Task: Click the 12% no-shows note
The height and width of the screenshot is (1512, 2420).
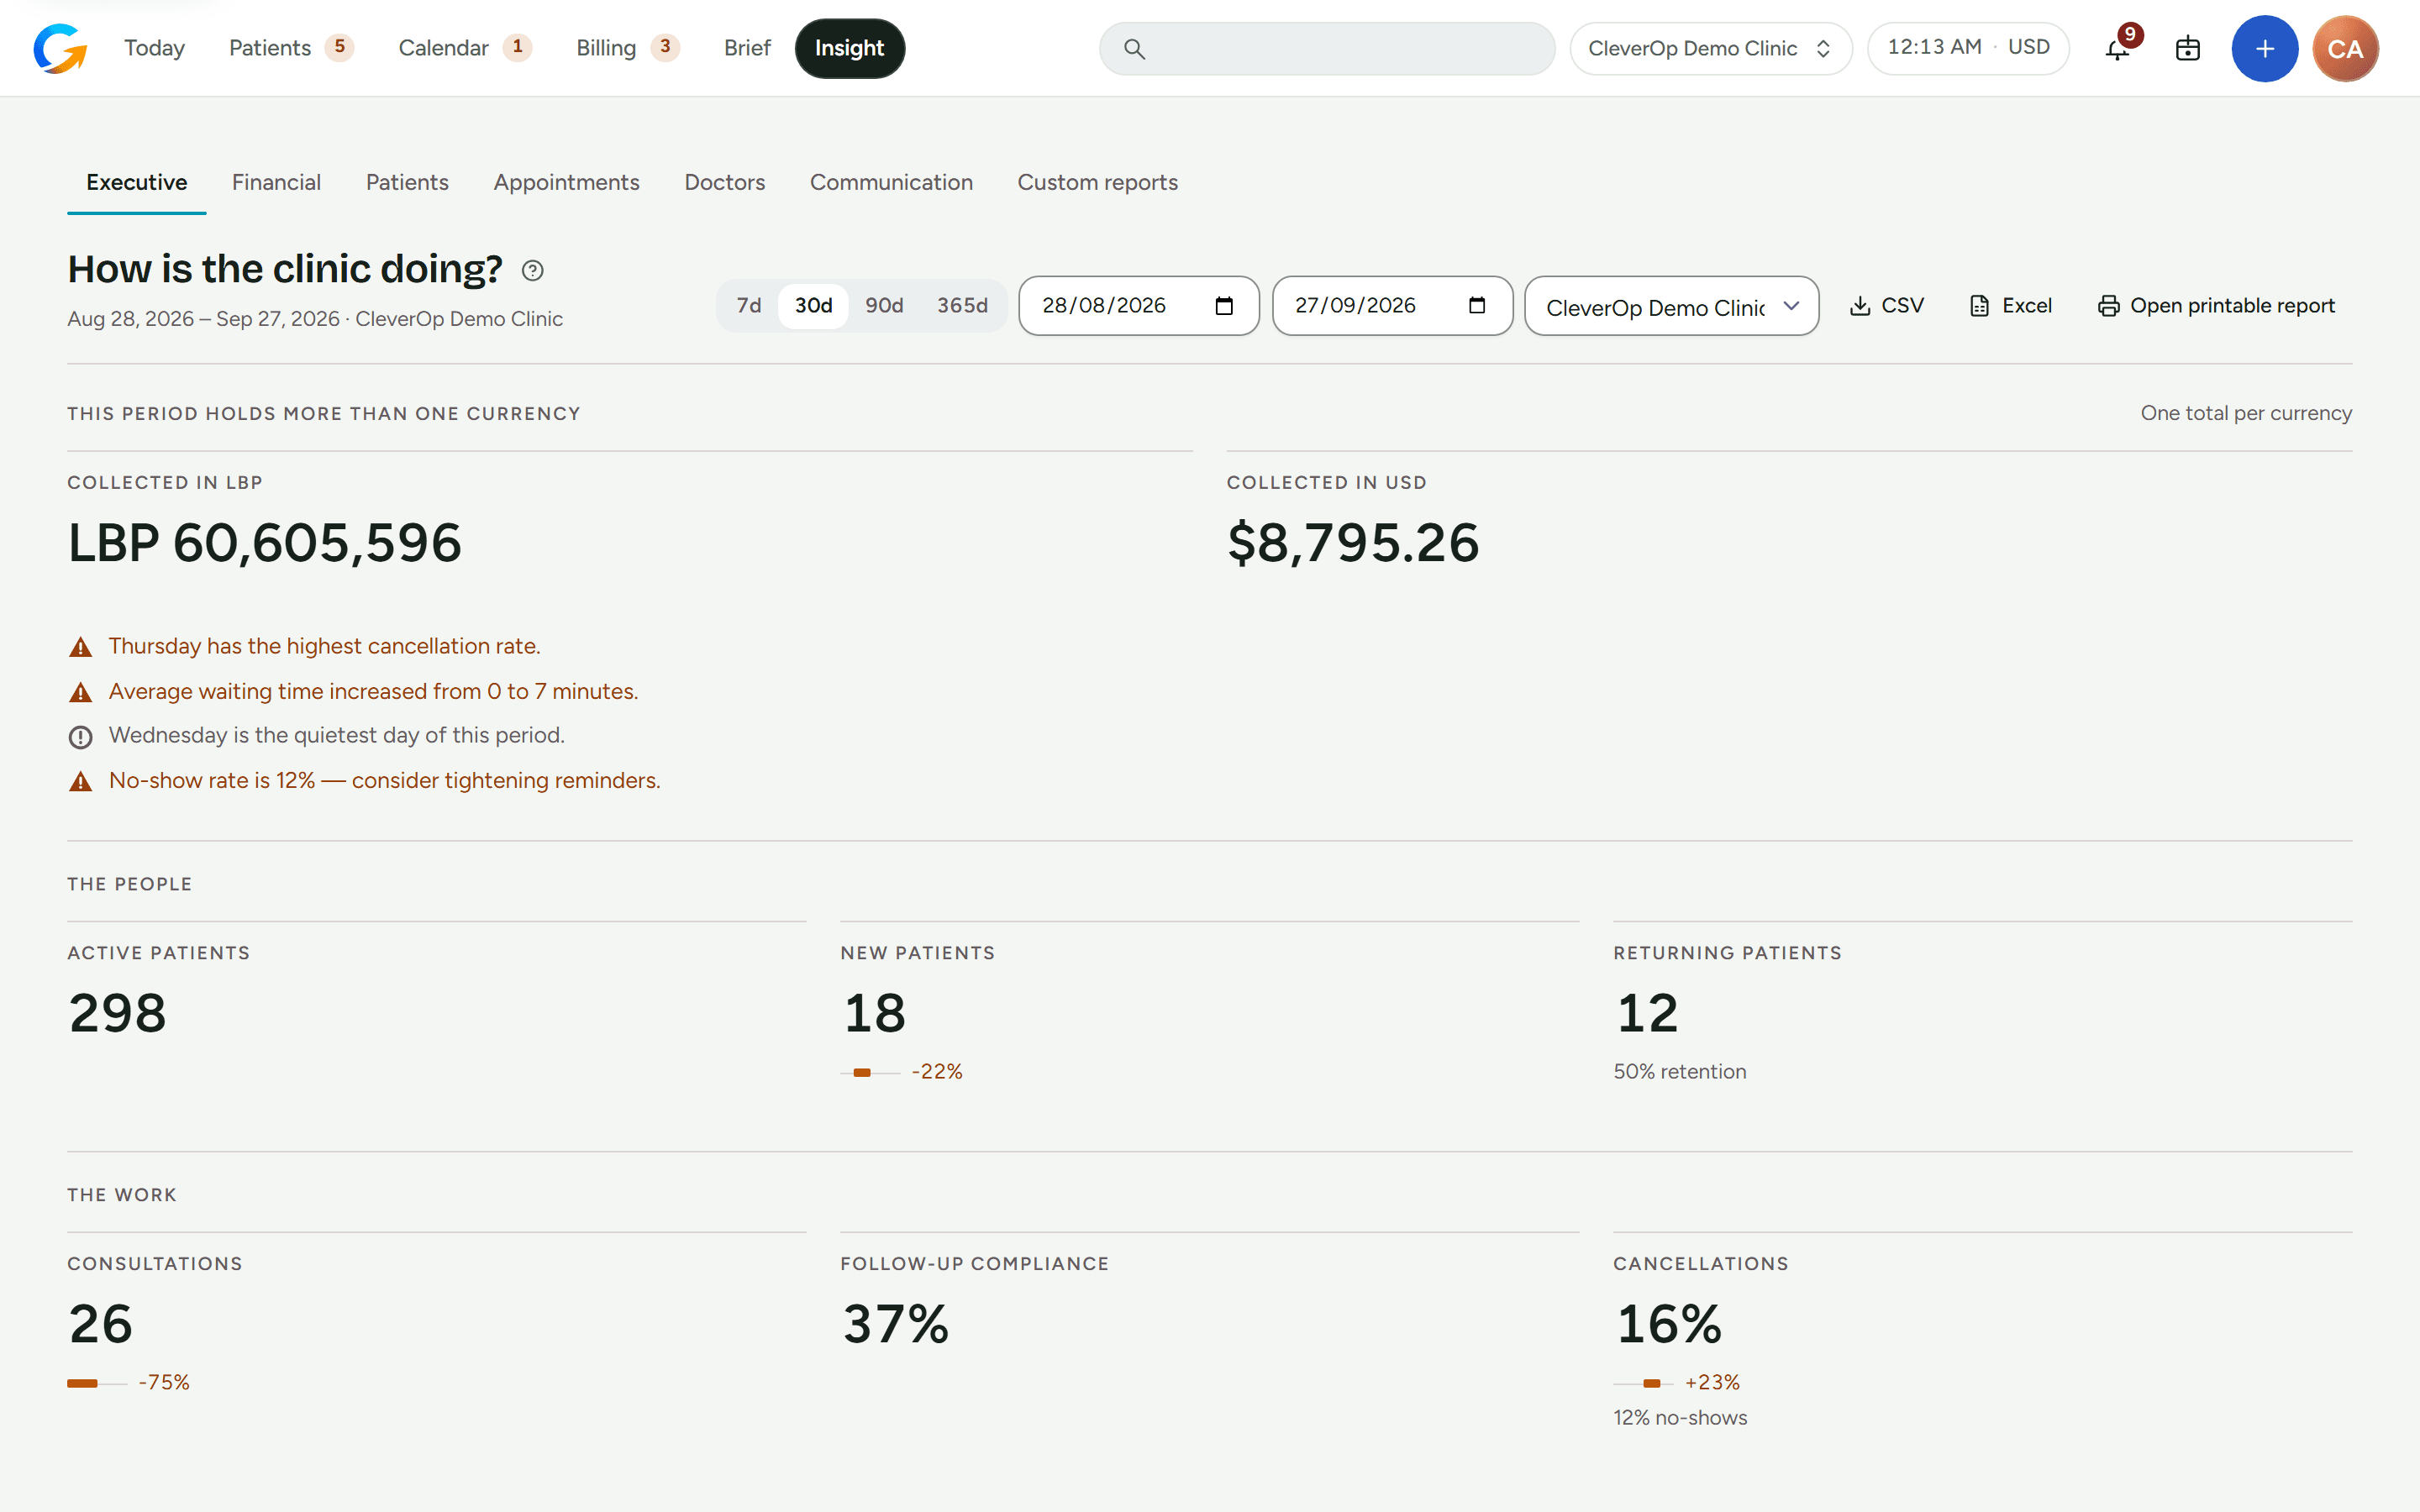Action: coord(1680,1418)
